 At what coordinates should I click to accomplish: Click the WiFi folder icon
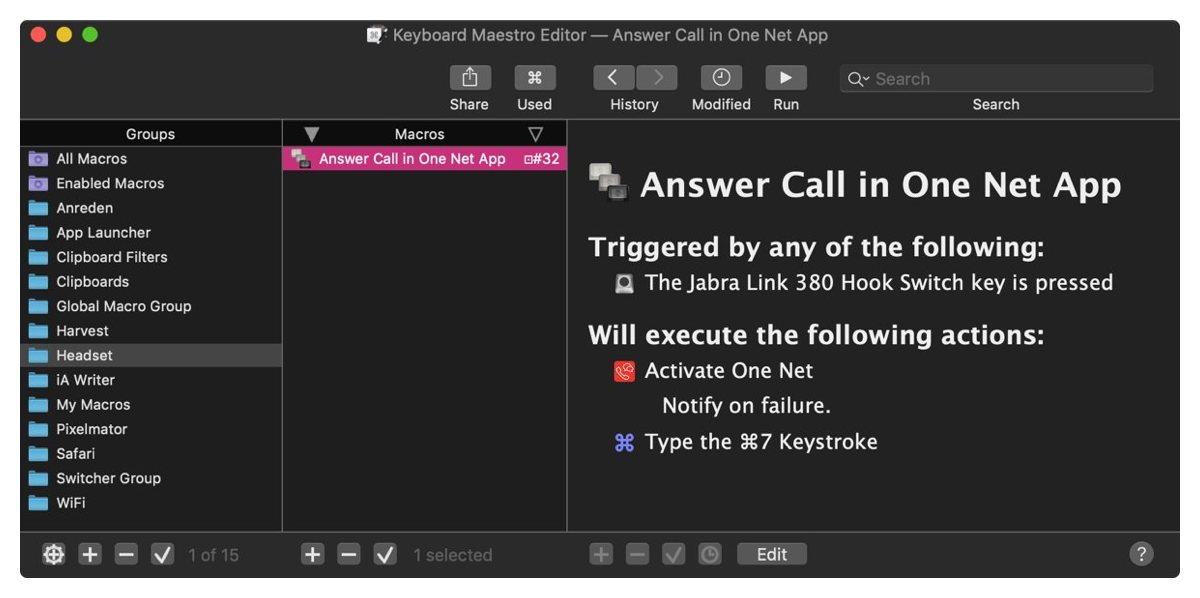pyautogui.click(x=38, y=503)
